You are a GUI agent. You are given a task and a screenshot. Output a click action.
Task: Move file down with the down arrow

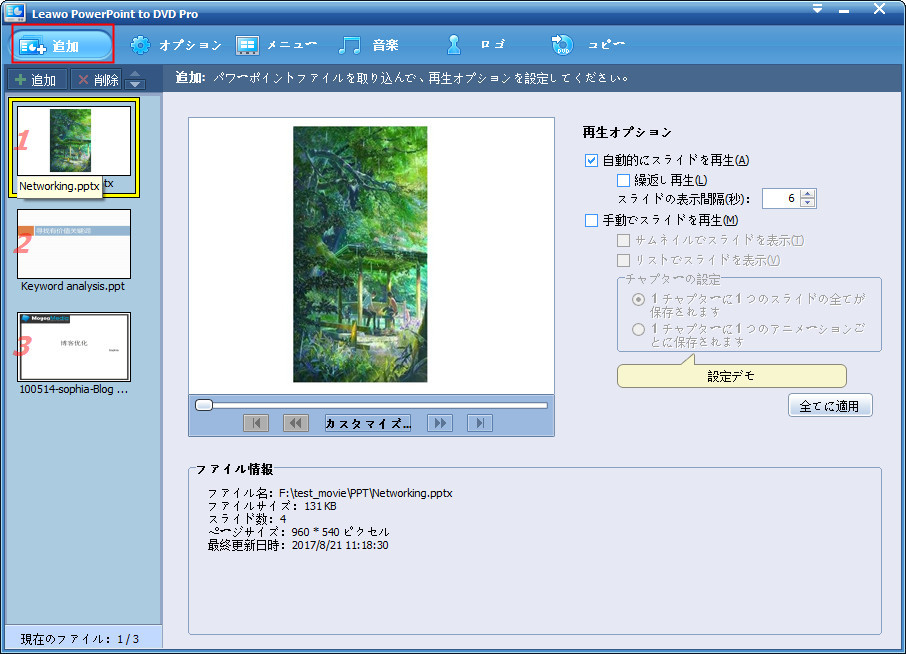pos(135,84)
